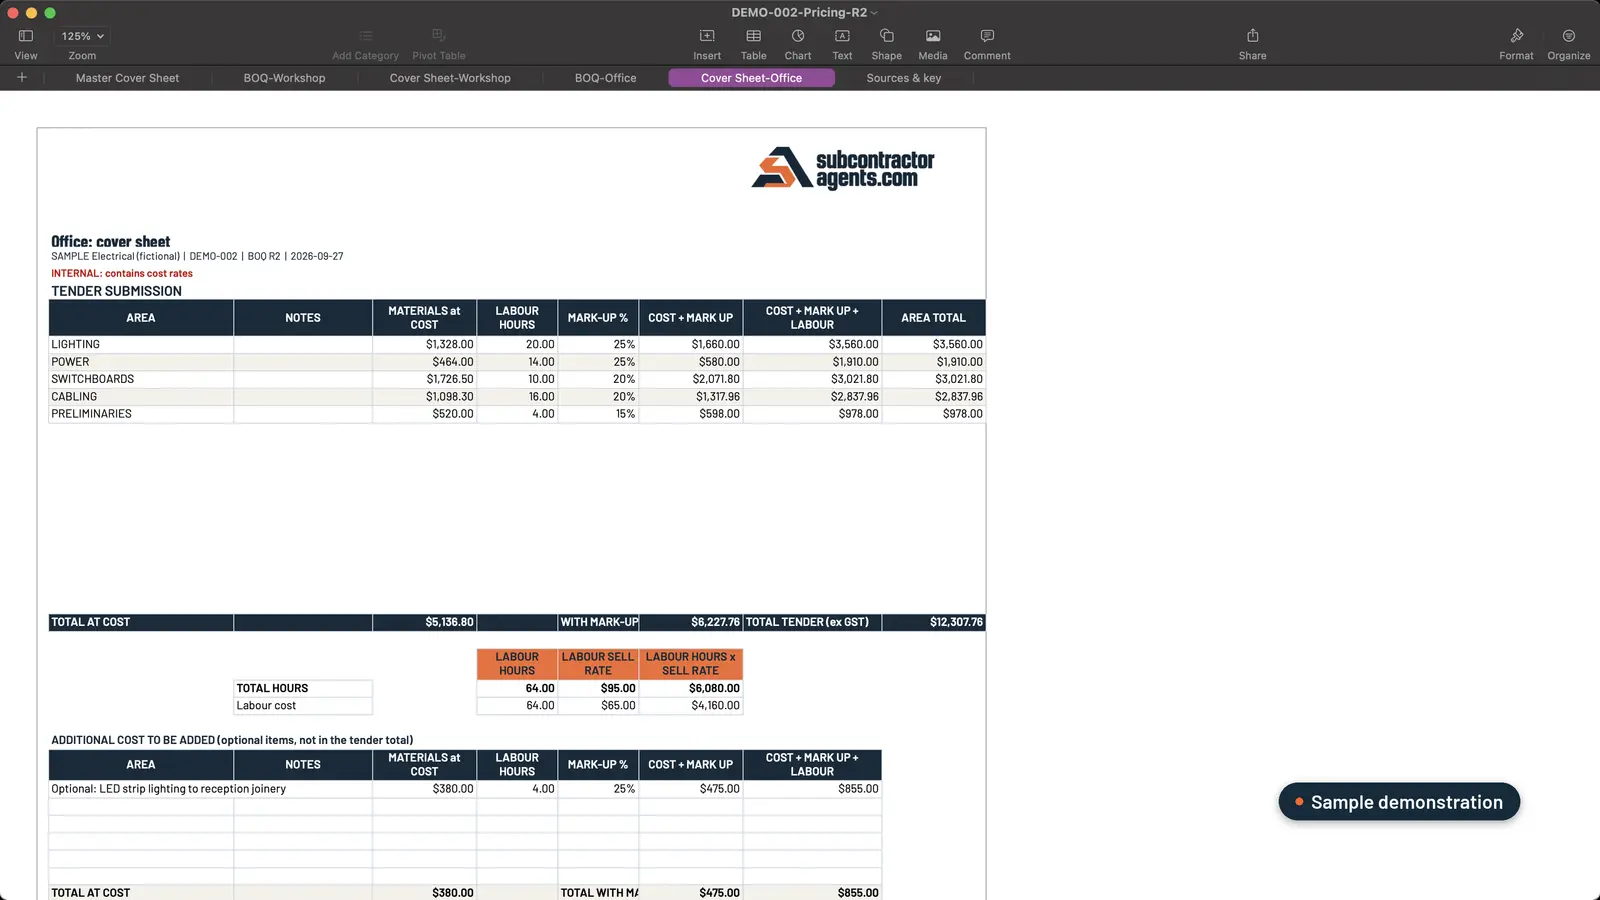
Task: Select the TOTAL HOURS row label
Action: [303, 688]
